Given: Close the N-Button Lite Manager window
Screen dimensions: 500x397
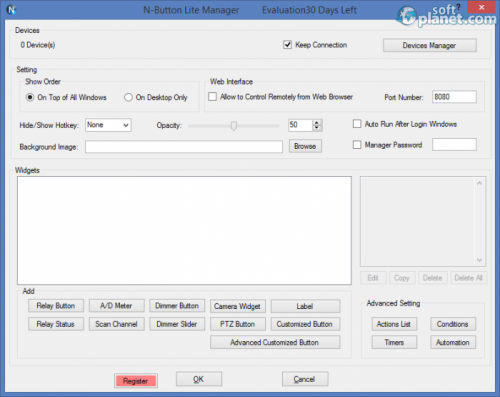Looking at the screenshot, I should (481, 7).
